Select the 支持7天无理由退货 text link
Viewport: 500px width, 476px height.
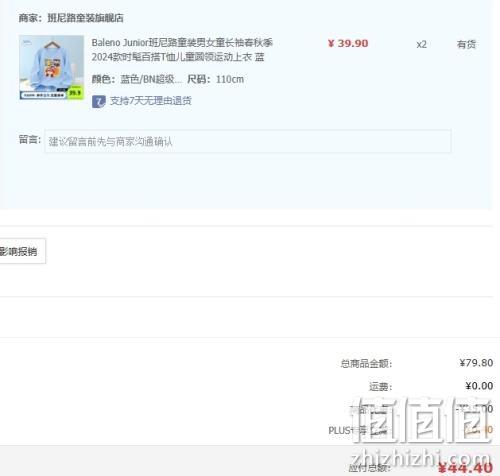coord(151,101)
